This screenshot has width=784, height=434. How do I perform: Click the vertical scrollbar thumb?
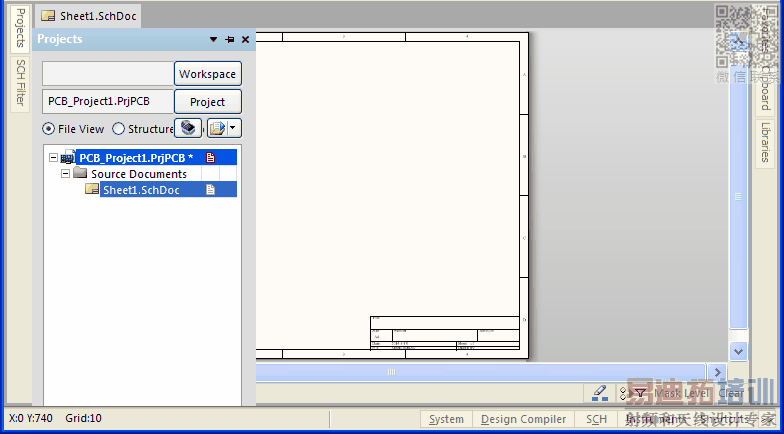(738, 198)
